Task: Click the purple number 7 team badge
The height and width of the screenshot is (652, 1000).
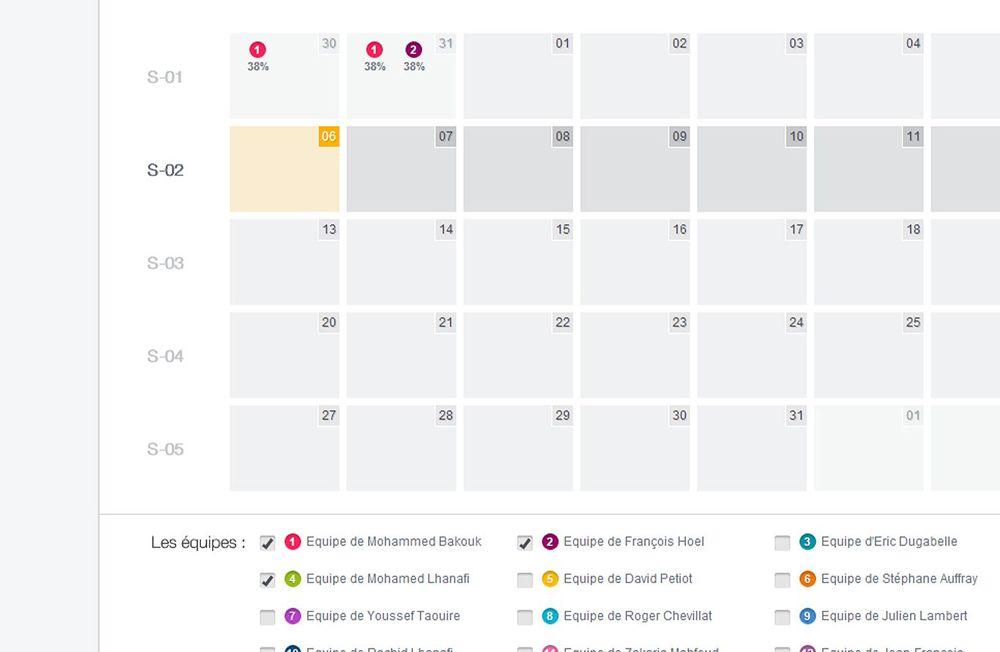Action: (x=293, y=616)
